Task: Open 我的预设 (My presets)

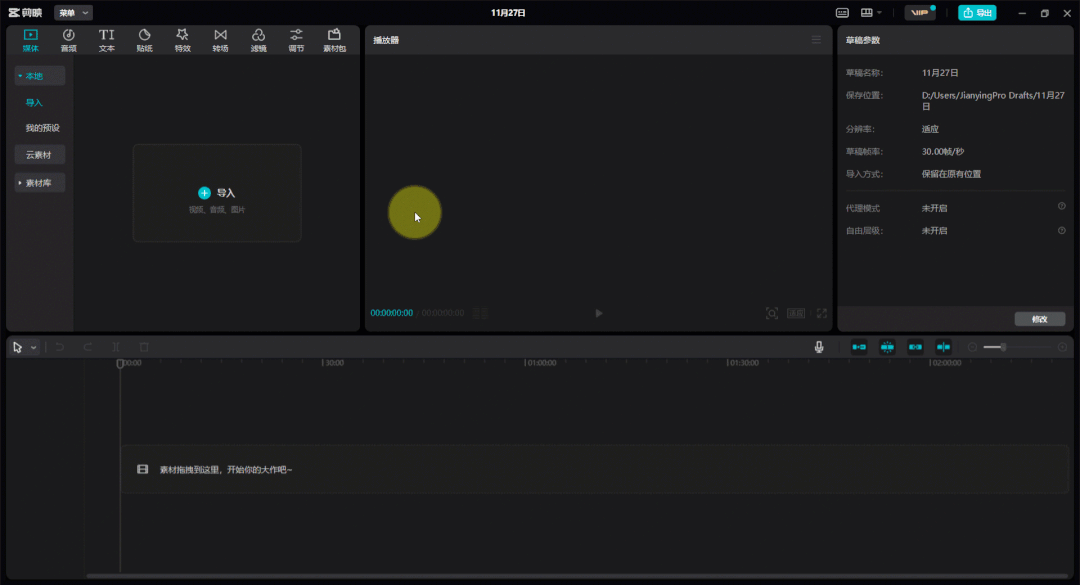Action: click(42, 128)
